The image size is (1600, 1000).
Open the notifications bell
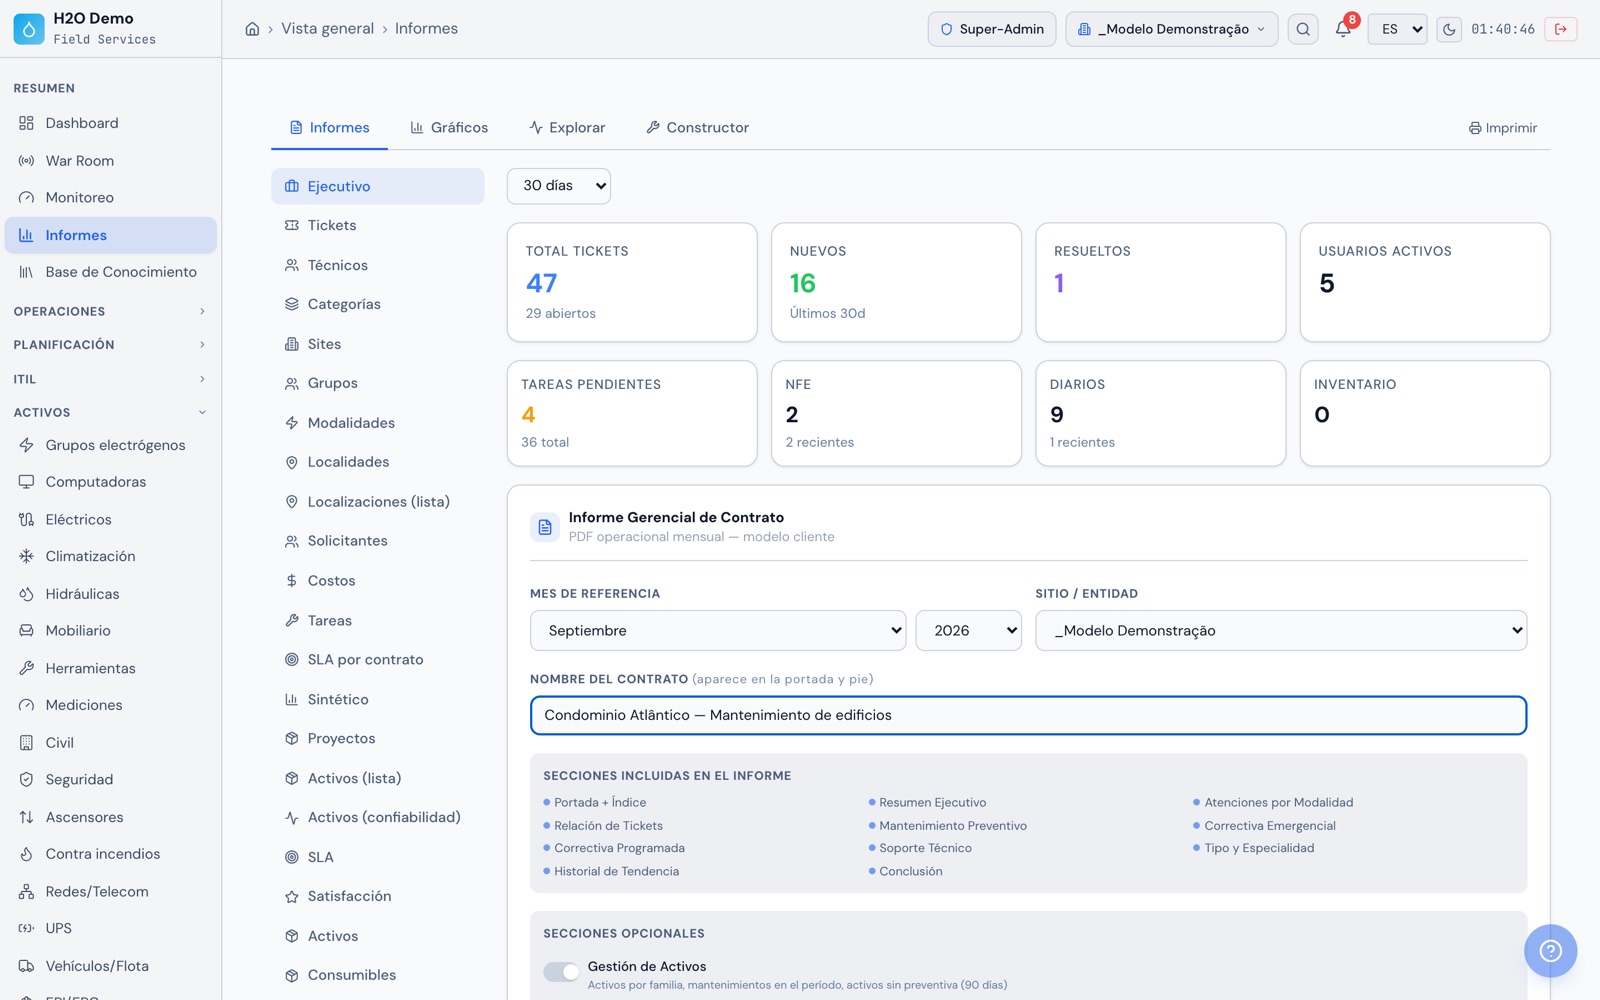click(x=1343, y=29)
